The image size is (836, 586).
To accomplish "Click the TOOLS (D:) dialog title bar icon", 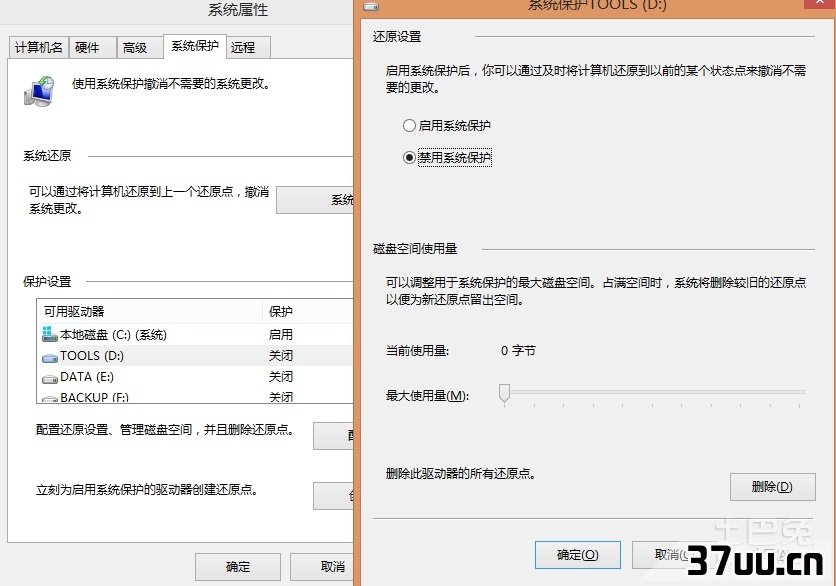I will [371, 6].
